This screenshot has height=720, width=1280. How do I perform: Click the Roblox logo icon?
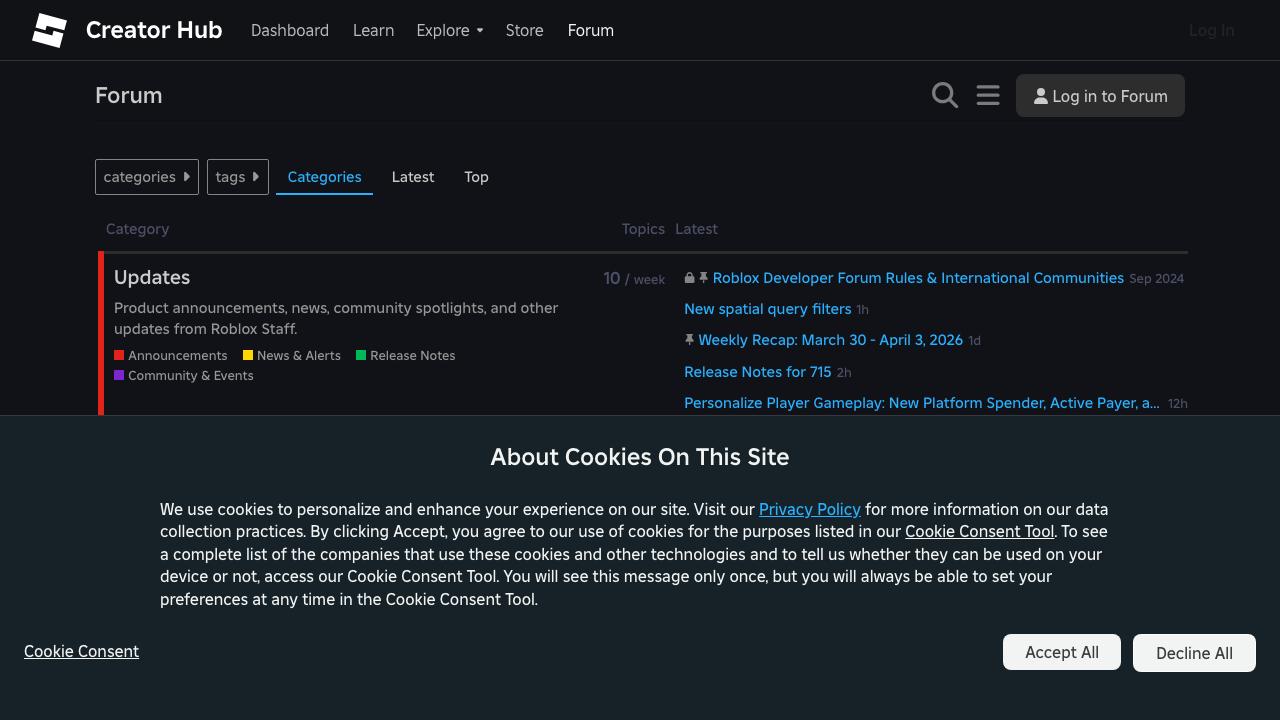(x=49, y=30)
